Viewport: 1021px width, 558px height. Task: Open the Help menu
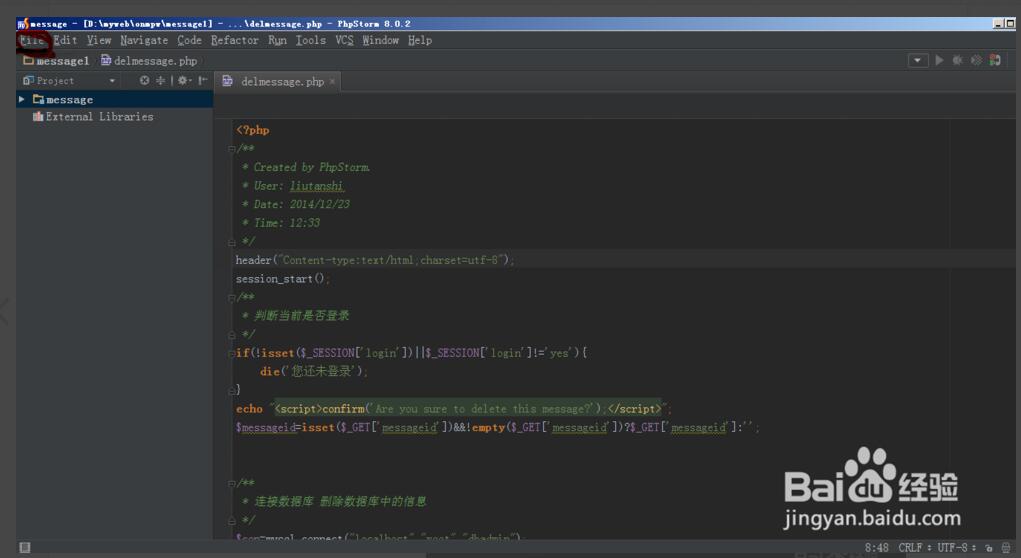click(420, 40)
